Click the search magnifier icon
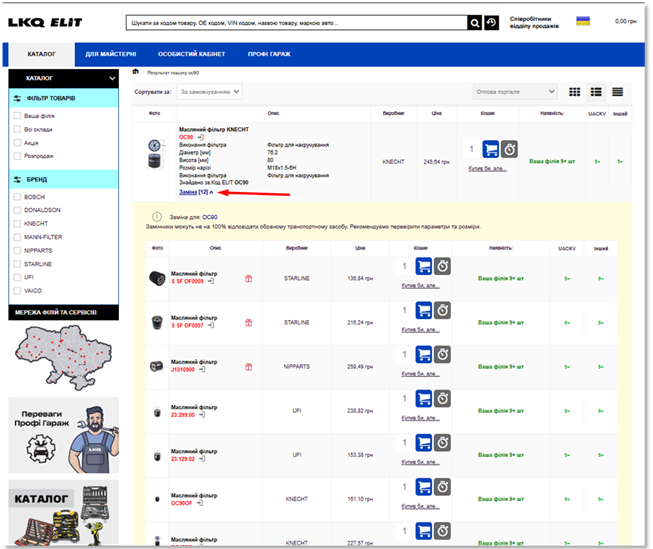Viewport: 653px width, 549px height. (476, 22)
